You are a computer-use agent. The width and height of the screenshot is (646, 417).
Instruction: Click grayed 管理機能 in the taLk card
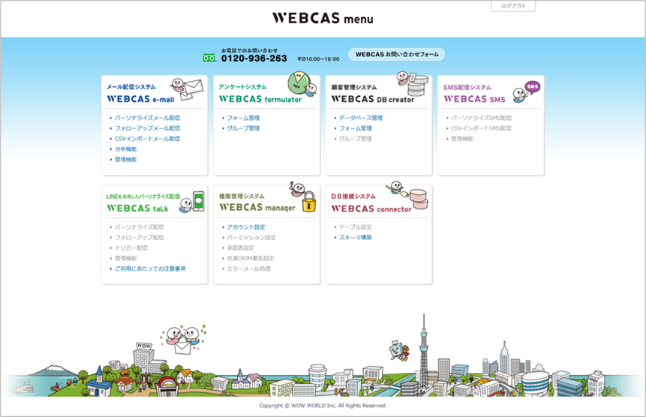(x=126, y=258)
